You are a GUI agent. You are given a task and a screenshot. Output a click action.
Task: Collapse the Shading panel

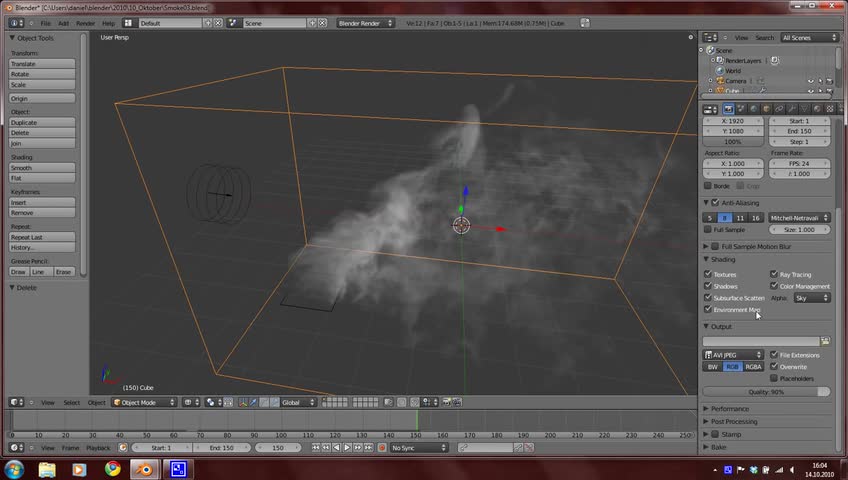pyautogui.click(x=723, y=259)
